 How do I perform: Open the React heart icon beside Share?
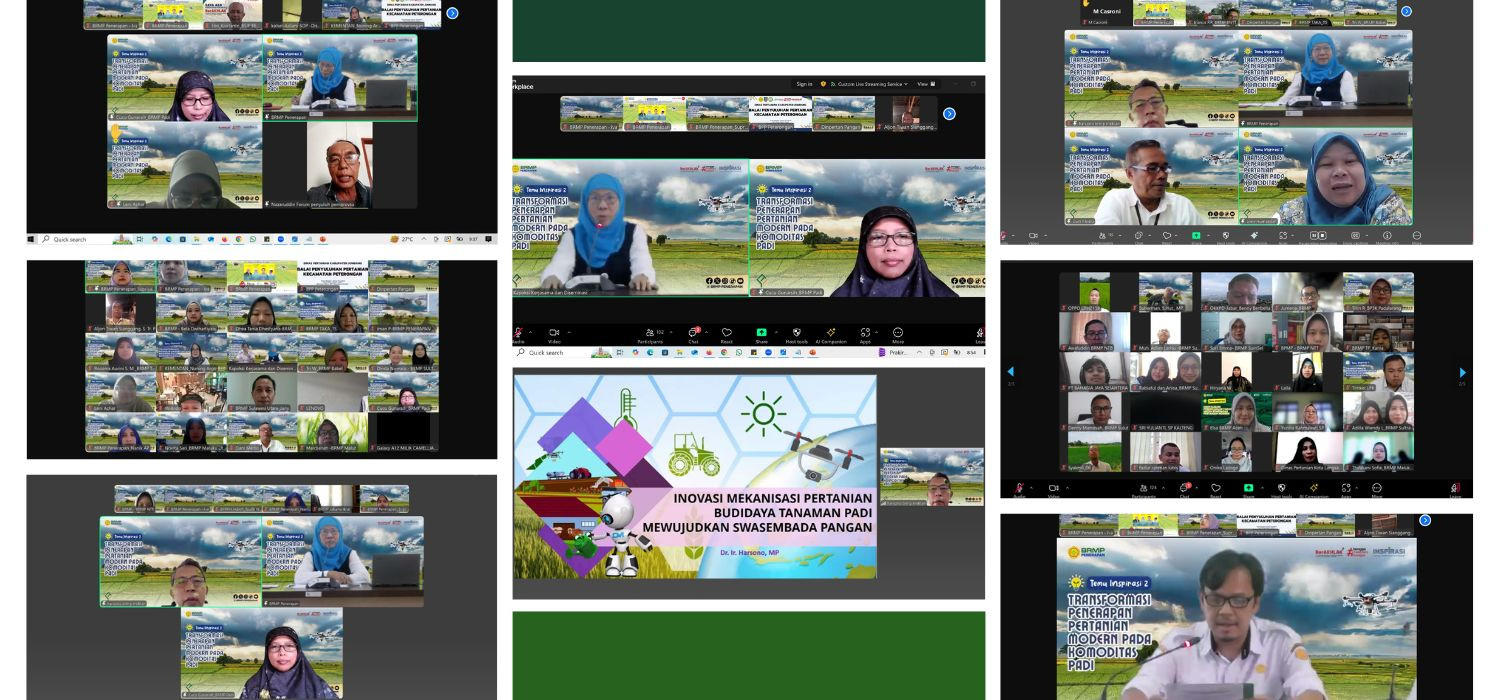[726, 334]
